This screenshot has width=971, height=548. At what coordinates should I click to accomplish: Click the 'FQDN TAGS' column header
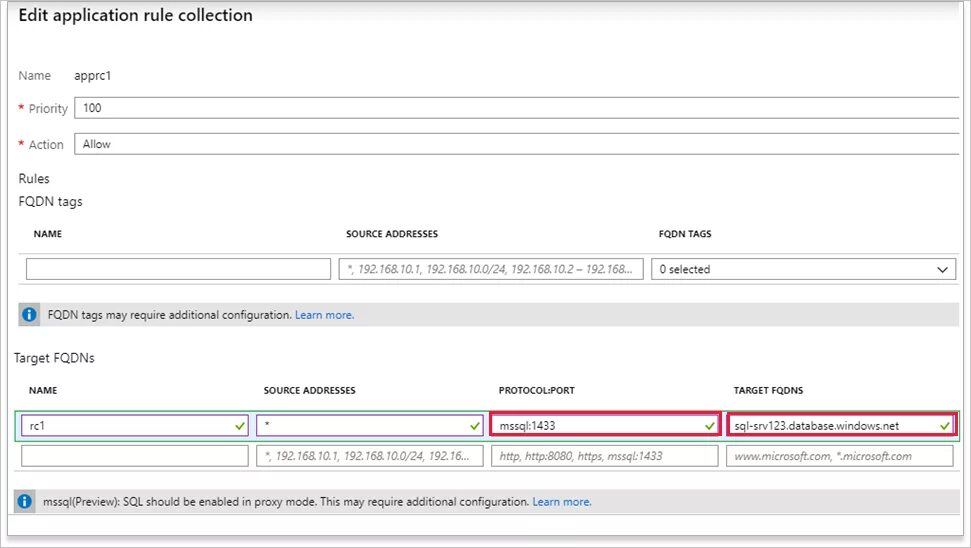[685, 233]
